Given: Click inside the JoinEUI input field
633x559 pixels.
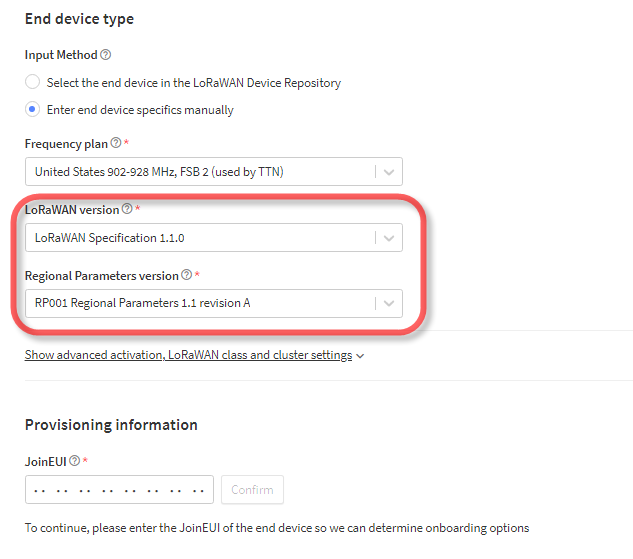Looking at the screenshot, I should point(119,490).
